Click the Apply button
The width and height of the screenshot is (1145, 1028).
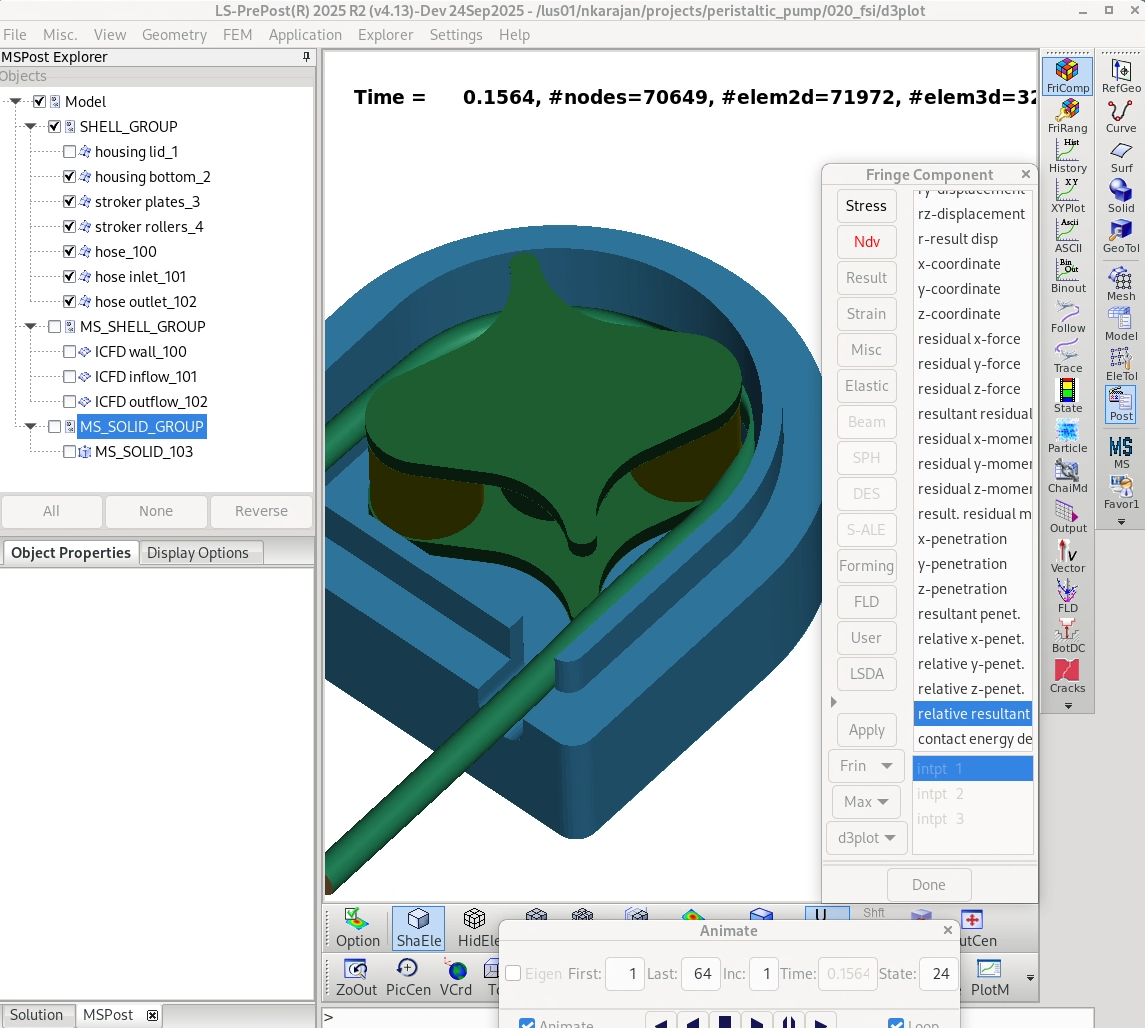(866, 730)
